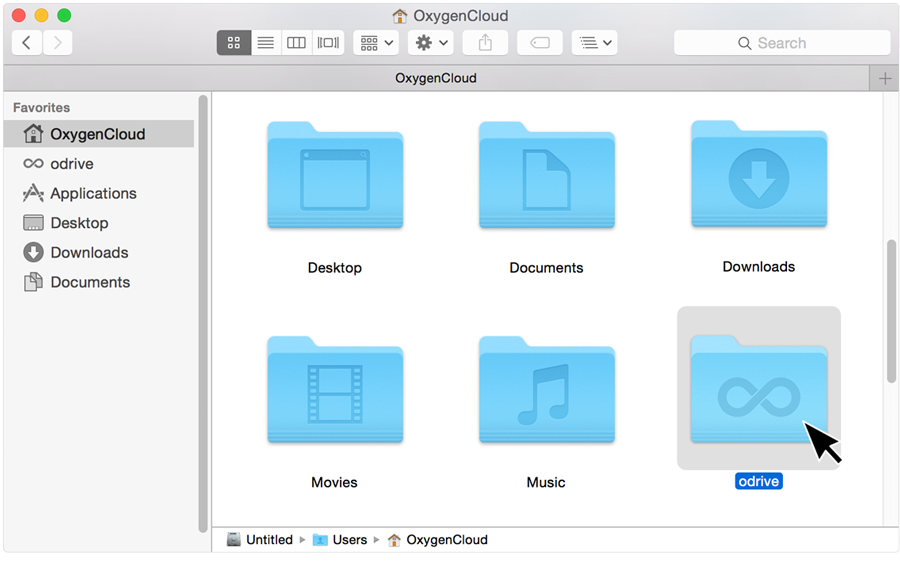Open the list options dropdown in toolbar
Viewport: 900px width, 565px height.
click(595, 42)
